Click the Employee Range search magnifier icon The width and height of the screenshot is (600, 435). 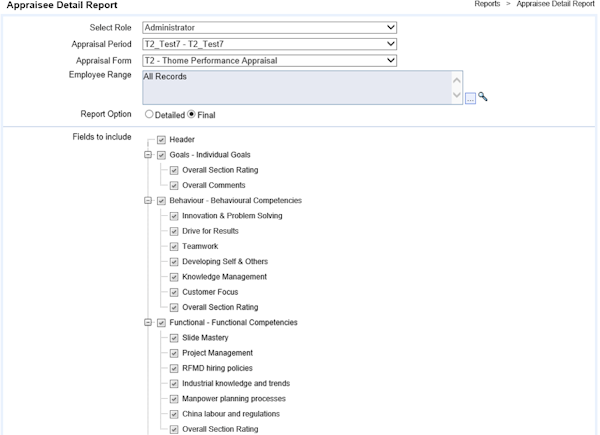coord(483,97)
